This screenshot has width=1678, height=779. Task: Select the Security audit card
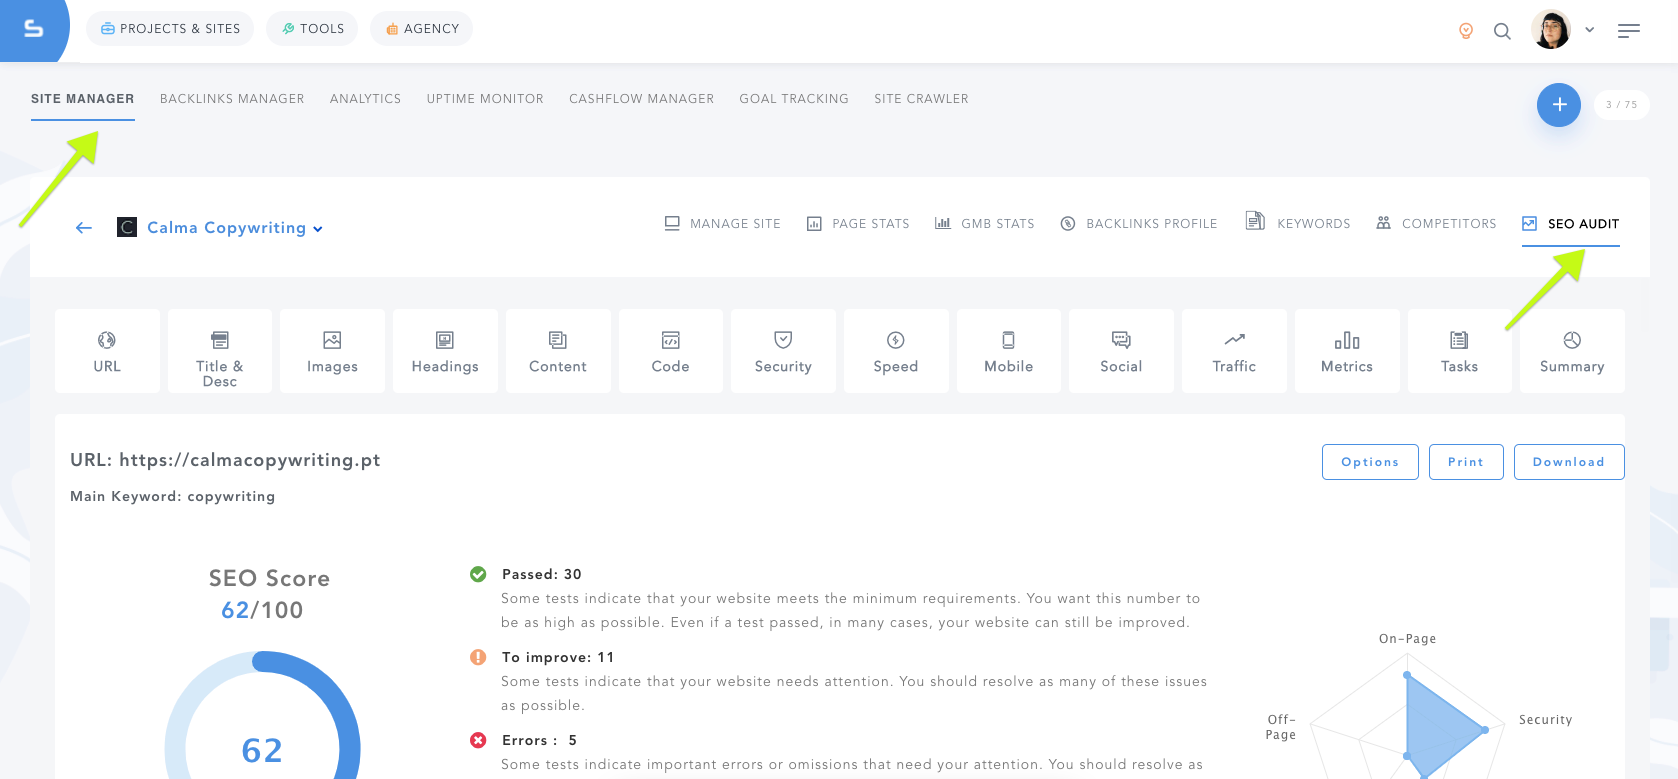[x=783, y=351]
